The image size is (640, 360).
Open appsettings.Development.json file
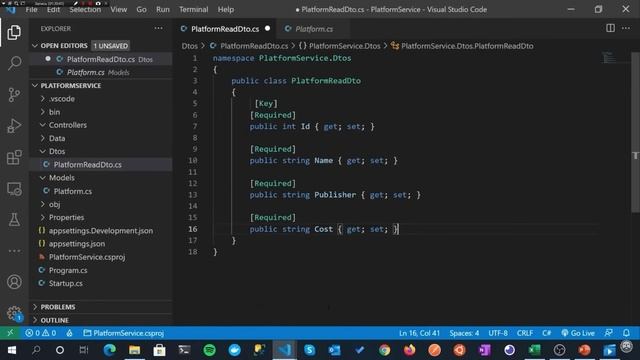tap(100, 231)
